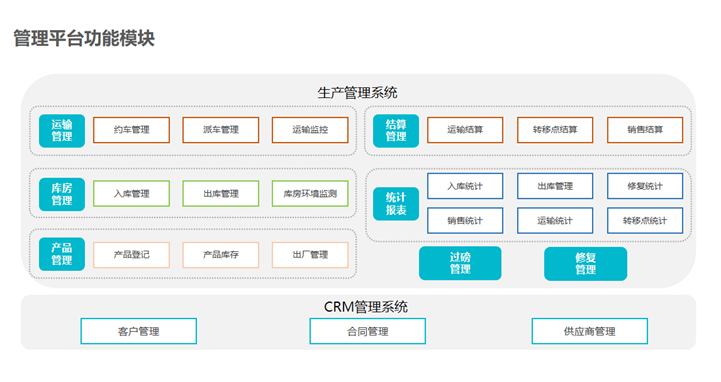The image size is (721, 382).
Task: Click the 统计报表 teal module block
Action: [396, 204]
